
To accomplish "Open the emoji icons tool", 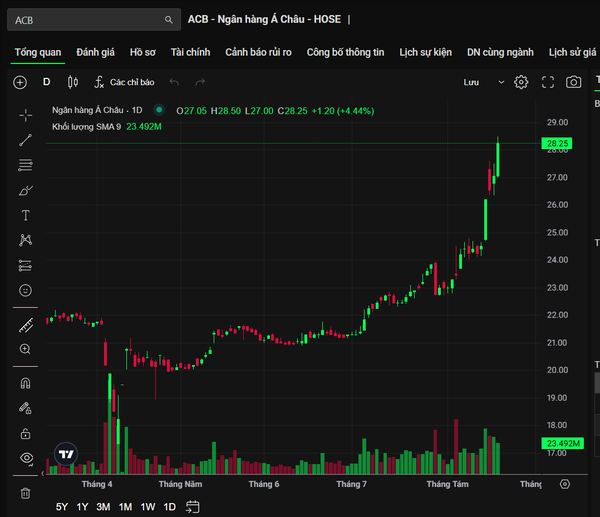I will pos(26,290).
